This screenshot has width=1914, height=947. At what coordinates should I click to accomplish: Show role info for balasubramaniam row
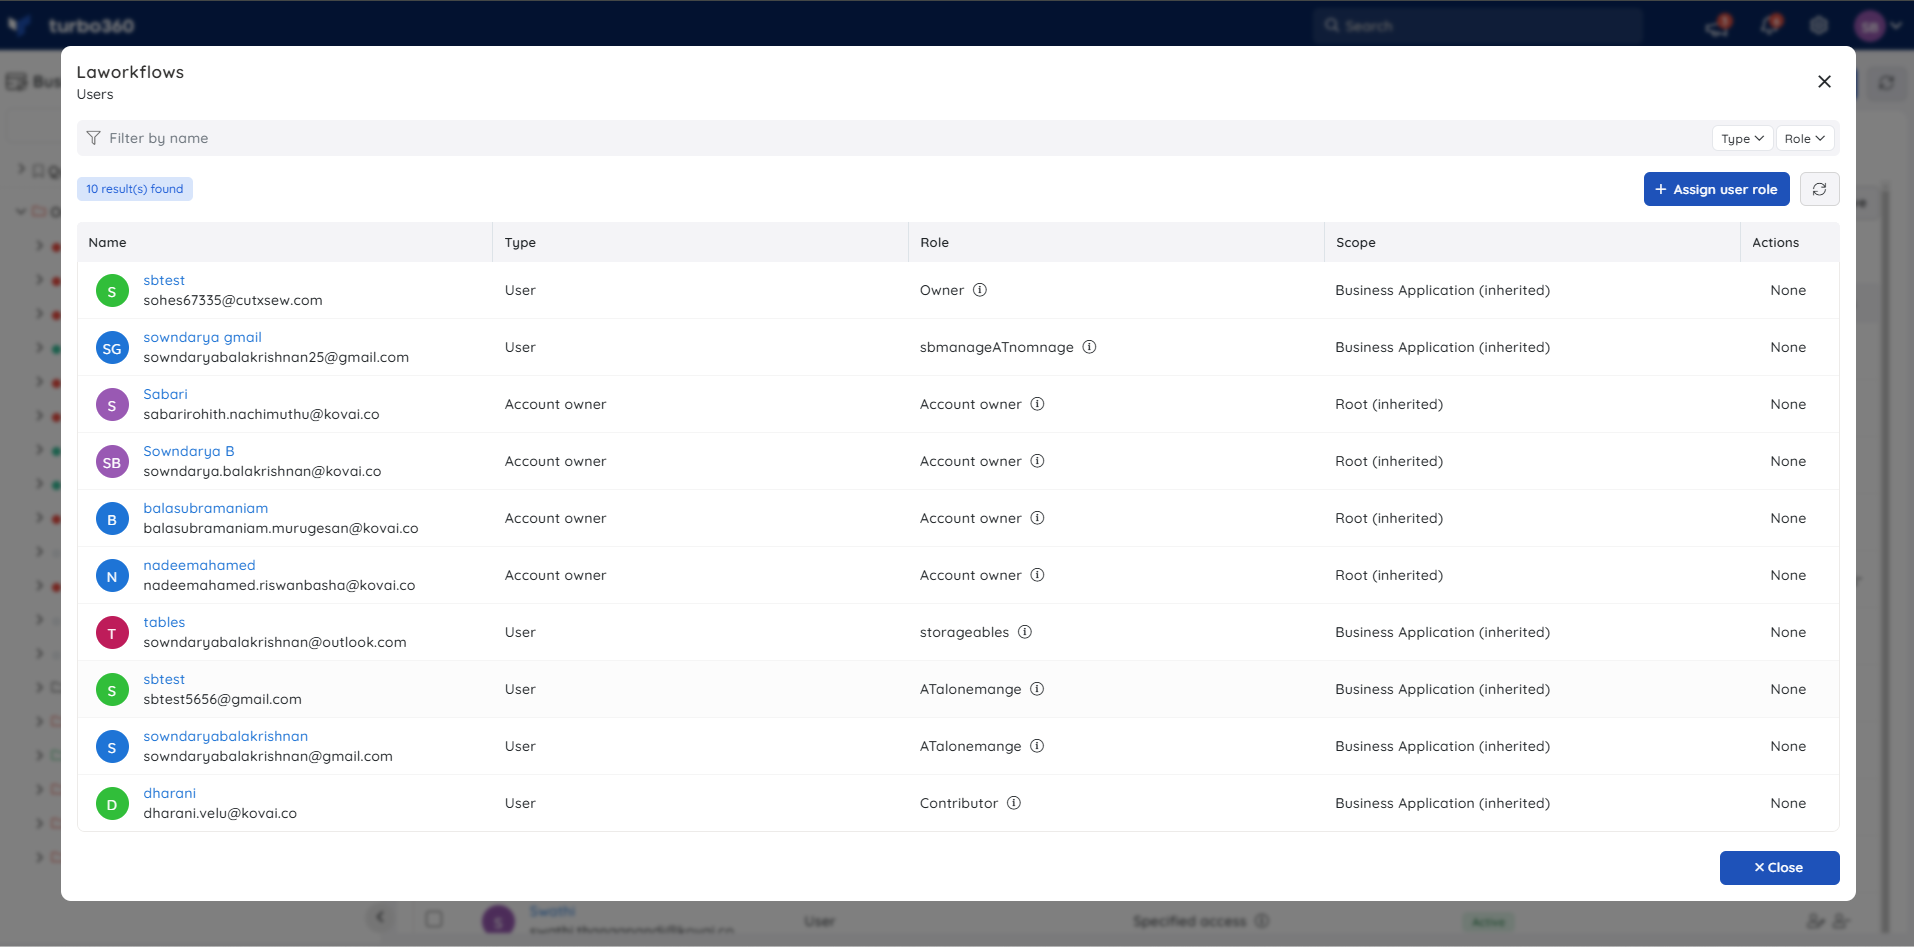[1037, 518]
